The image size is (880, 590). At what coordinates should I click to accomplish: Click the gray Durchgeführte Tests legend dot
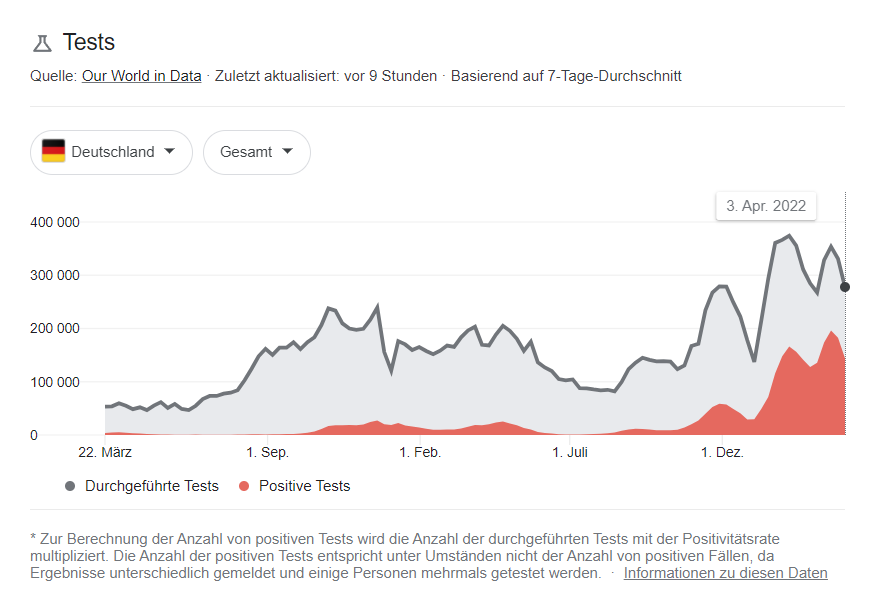pyautogui.click(x=70, y=486)
